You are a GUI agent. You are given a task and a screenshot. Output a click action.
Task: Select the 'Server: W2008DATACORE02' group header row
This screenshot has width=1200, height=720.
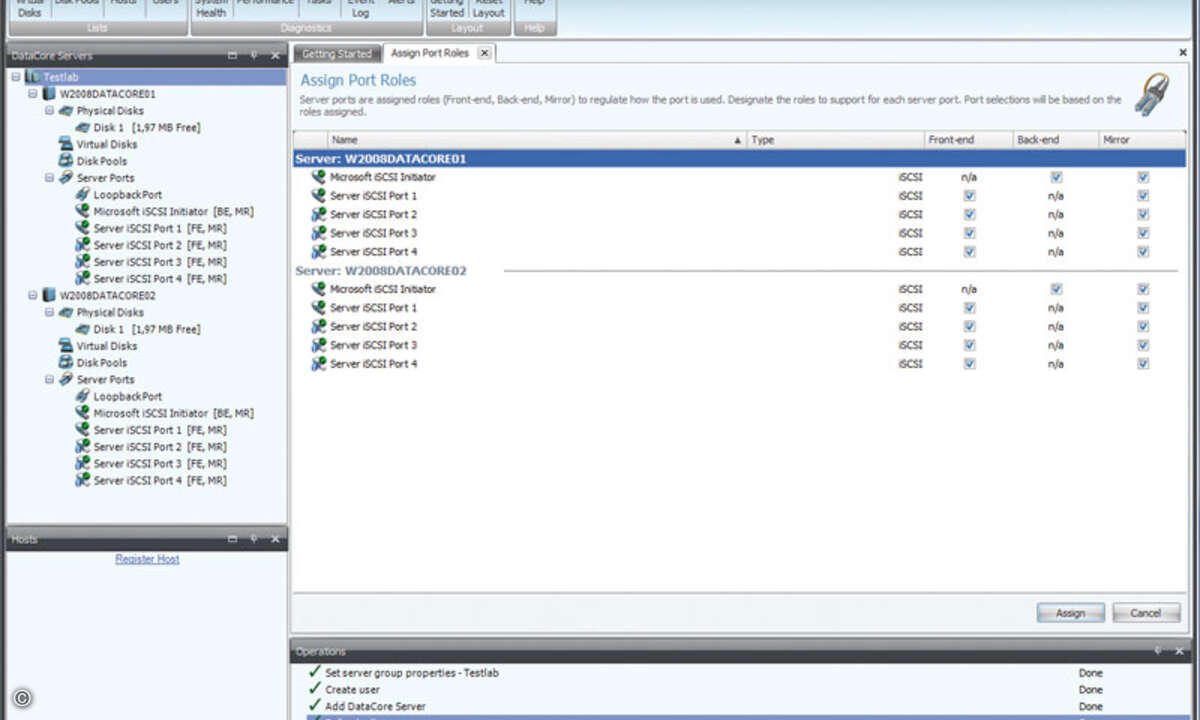[739, 270]
